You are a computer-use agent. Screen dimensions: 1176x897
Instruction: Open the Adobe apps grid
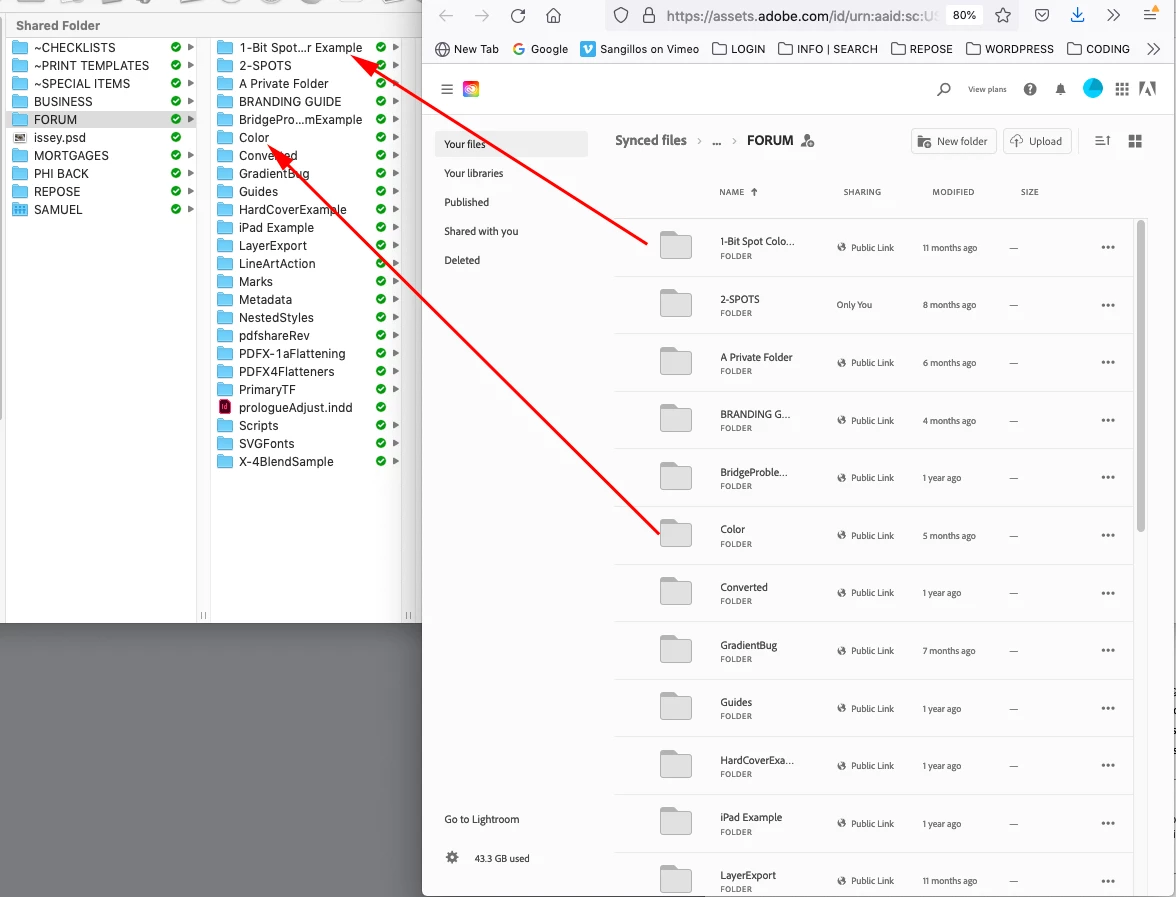[x=1122, y=89]
